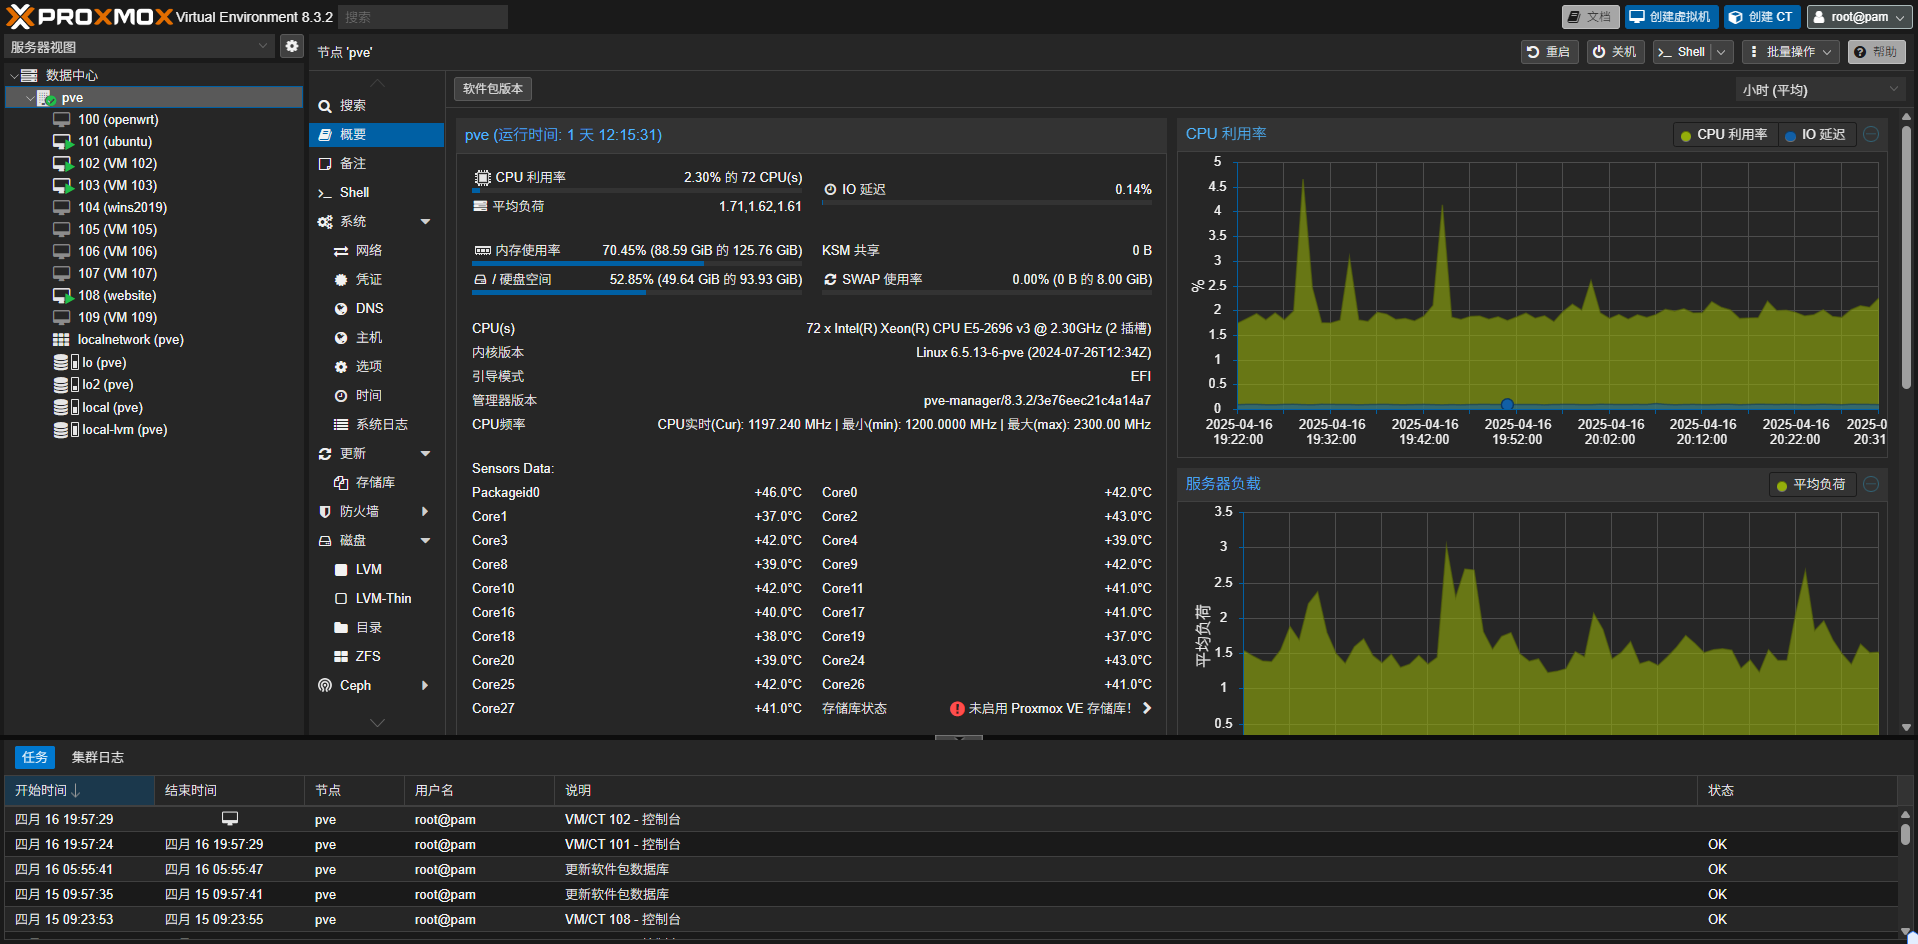Open VM 100 (openwrt) in the tree
Screen dimensions: 1918x944
118,120
